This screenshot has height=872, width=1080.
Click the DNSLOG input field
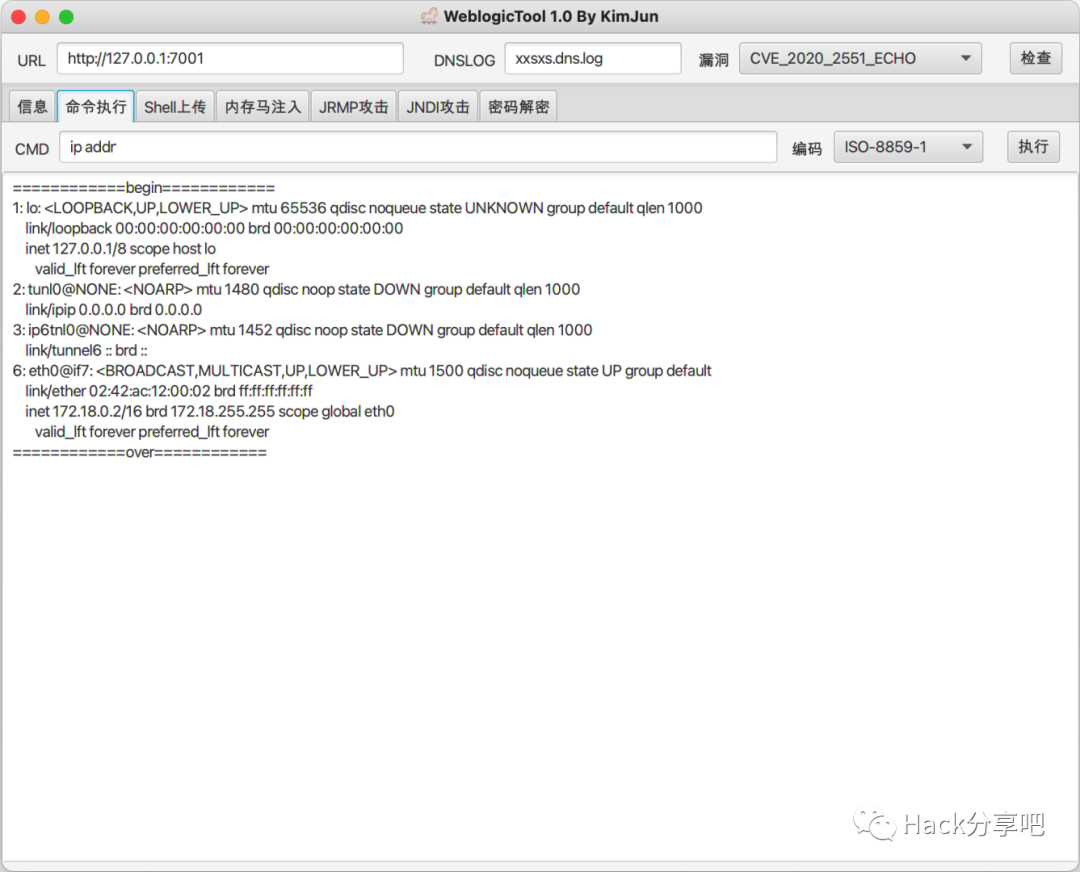coord(593,59)
